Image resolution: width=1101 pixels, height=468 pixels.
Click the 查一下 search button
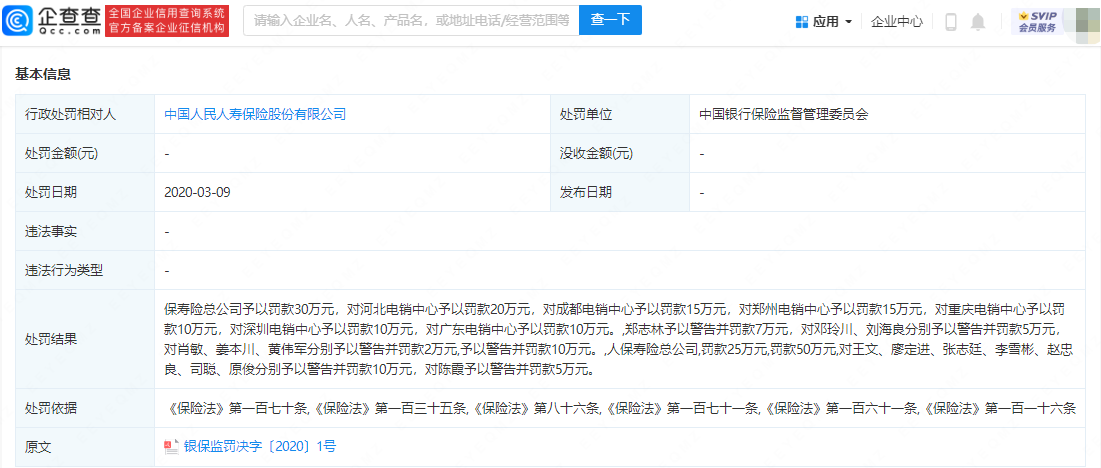pos(610,20)
